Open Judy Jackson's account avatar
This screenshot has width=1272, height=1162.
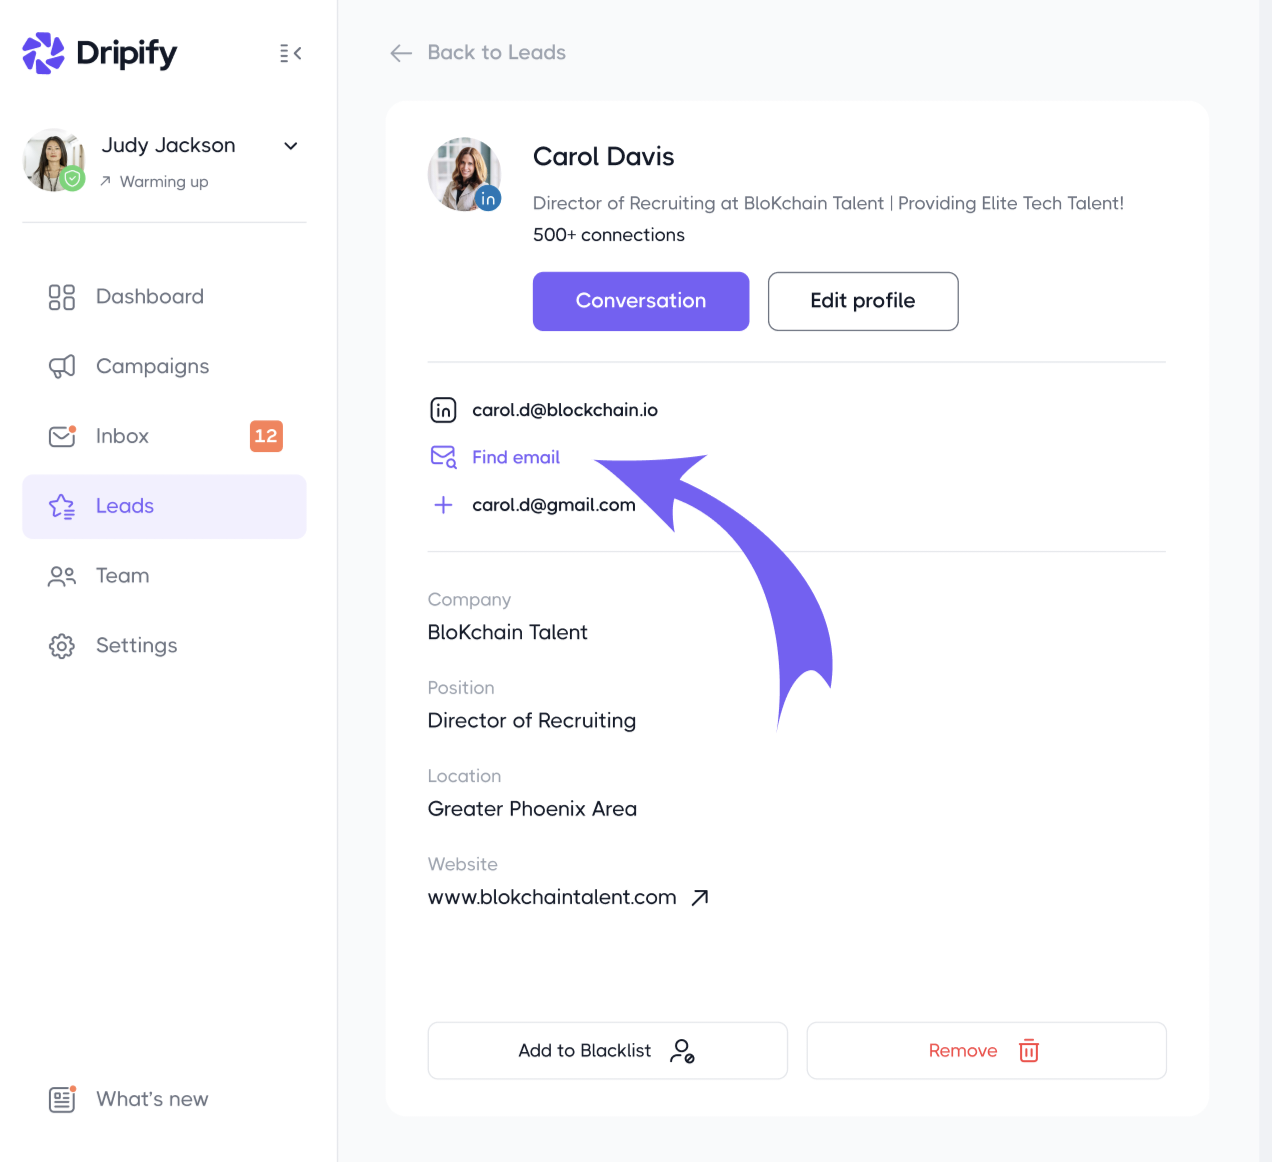click(x=54, y=160)
